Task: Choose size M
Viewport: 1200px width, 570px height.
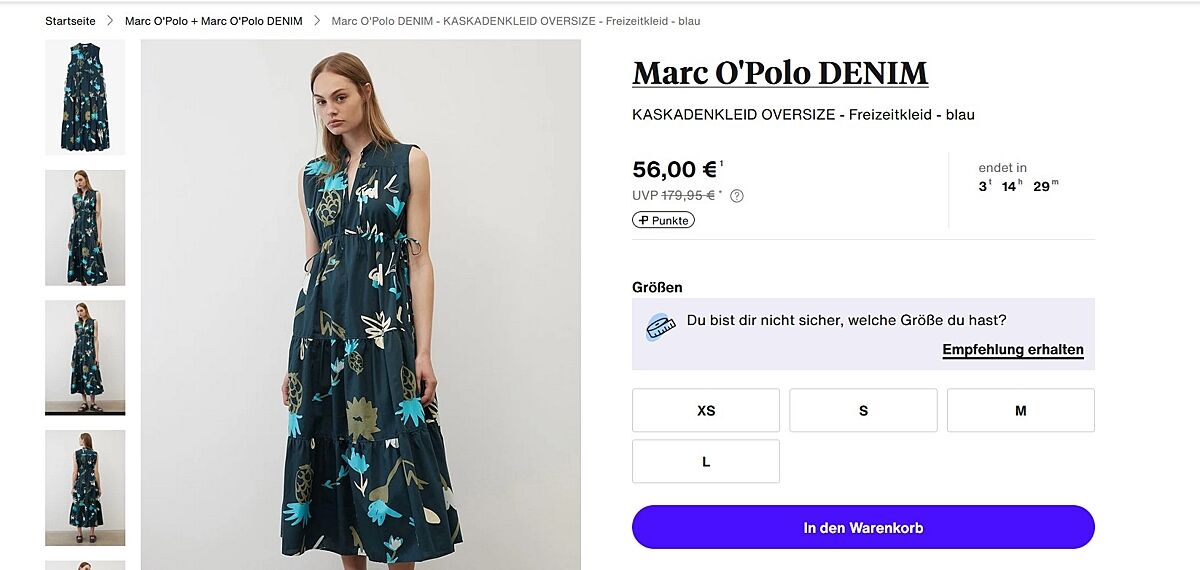Action: 1020,410
